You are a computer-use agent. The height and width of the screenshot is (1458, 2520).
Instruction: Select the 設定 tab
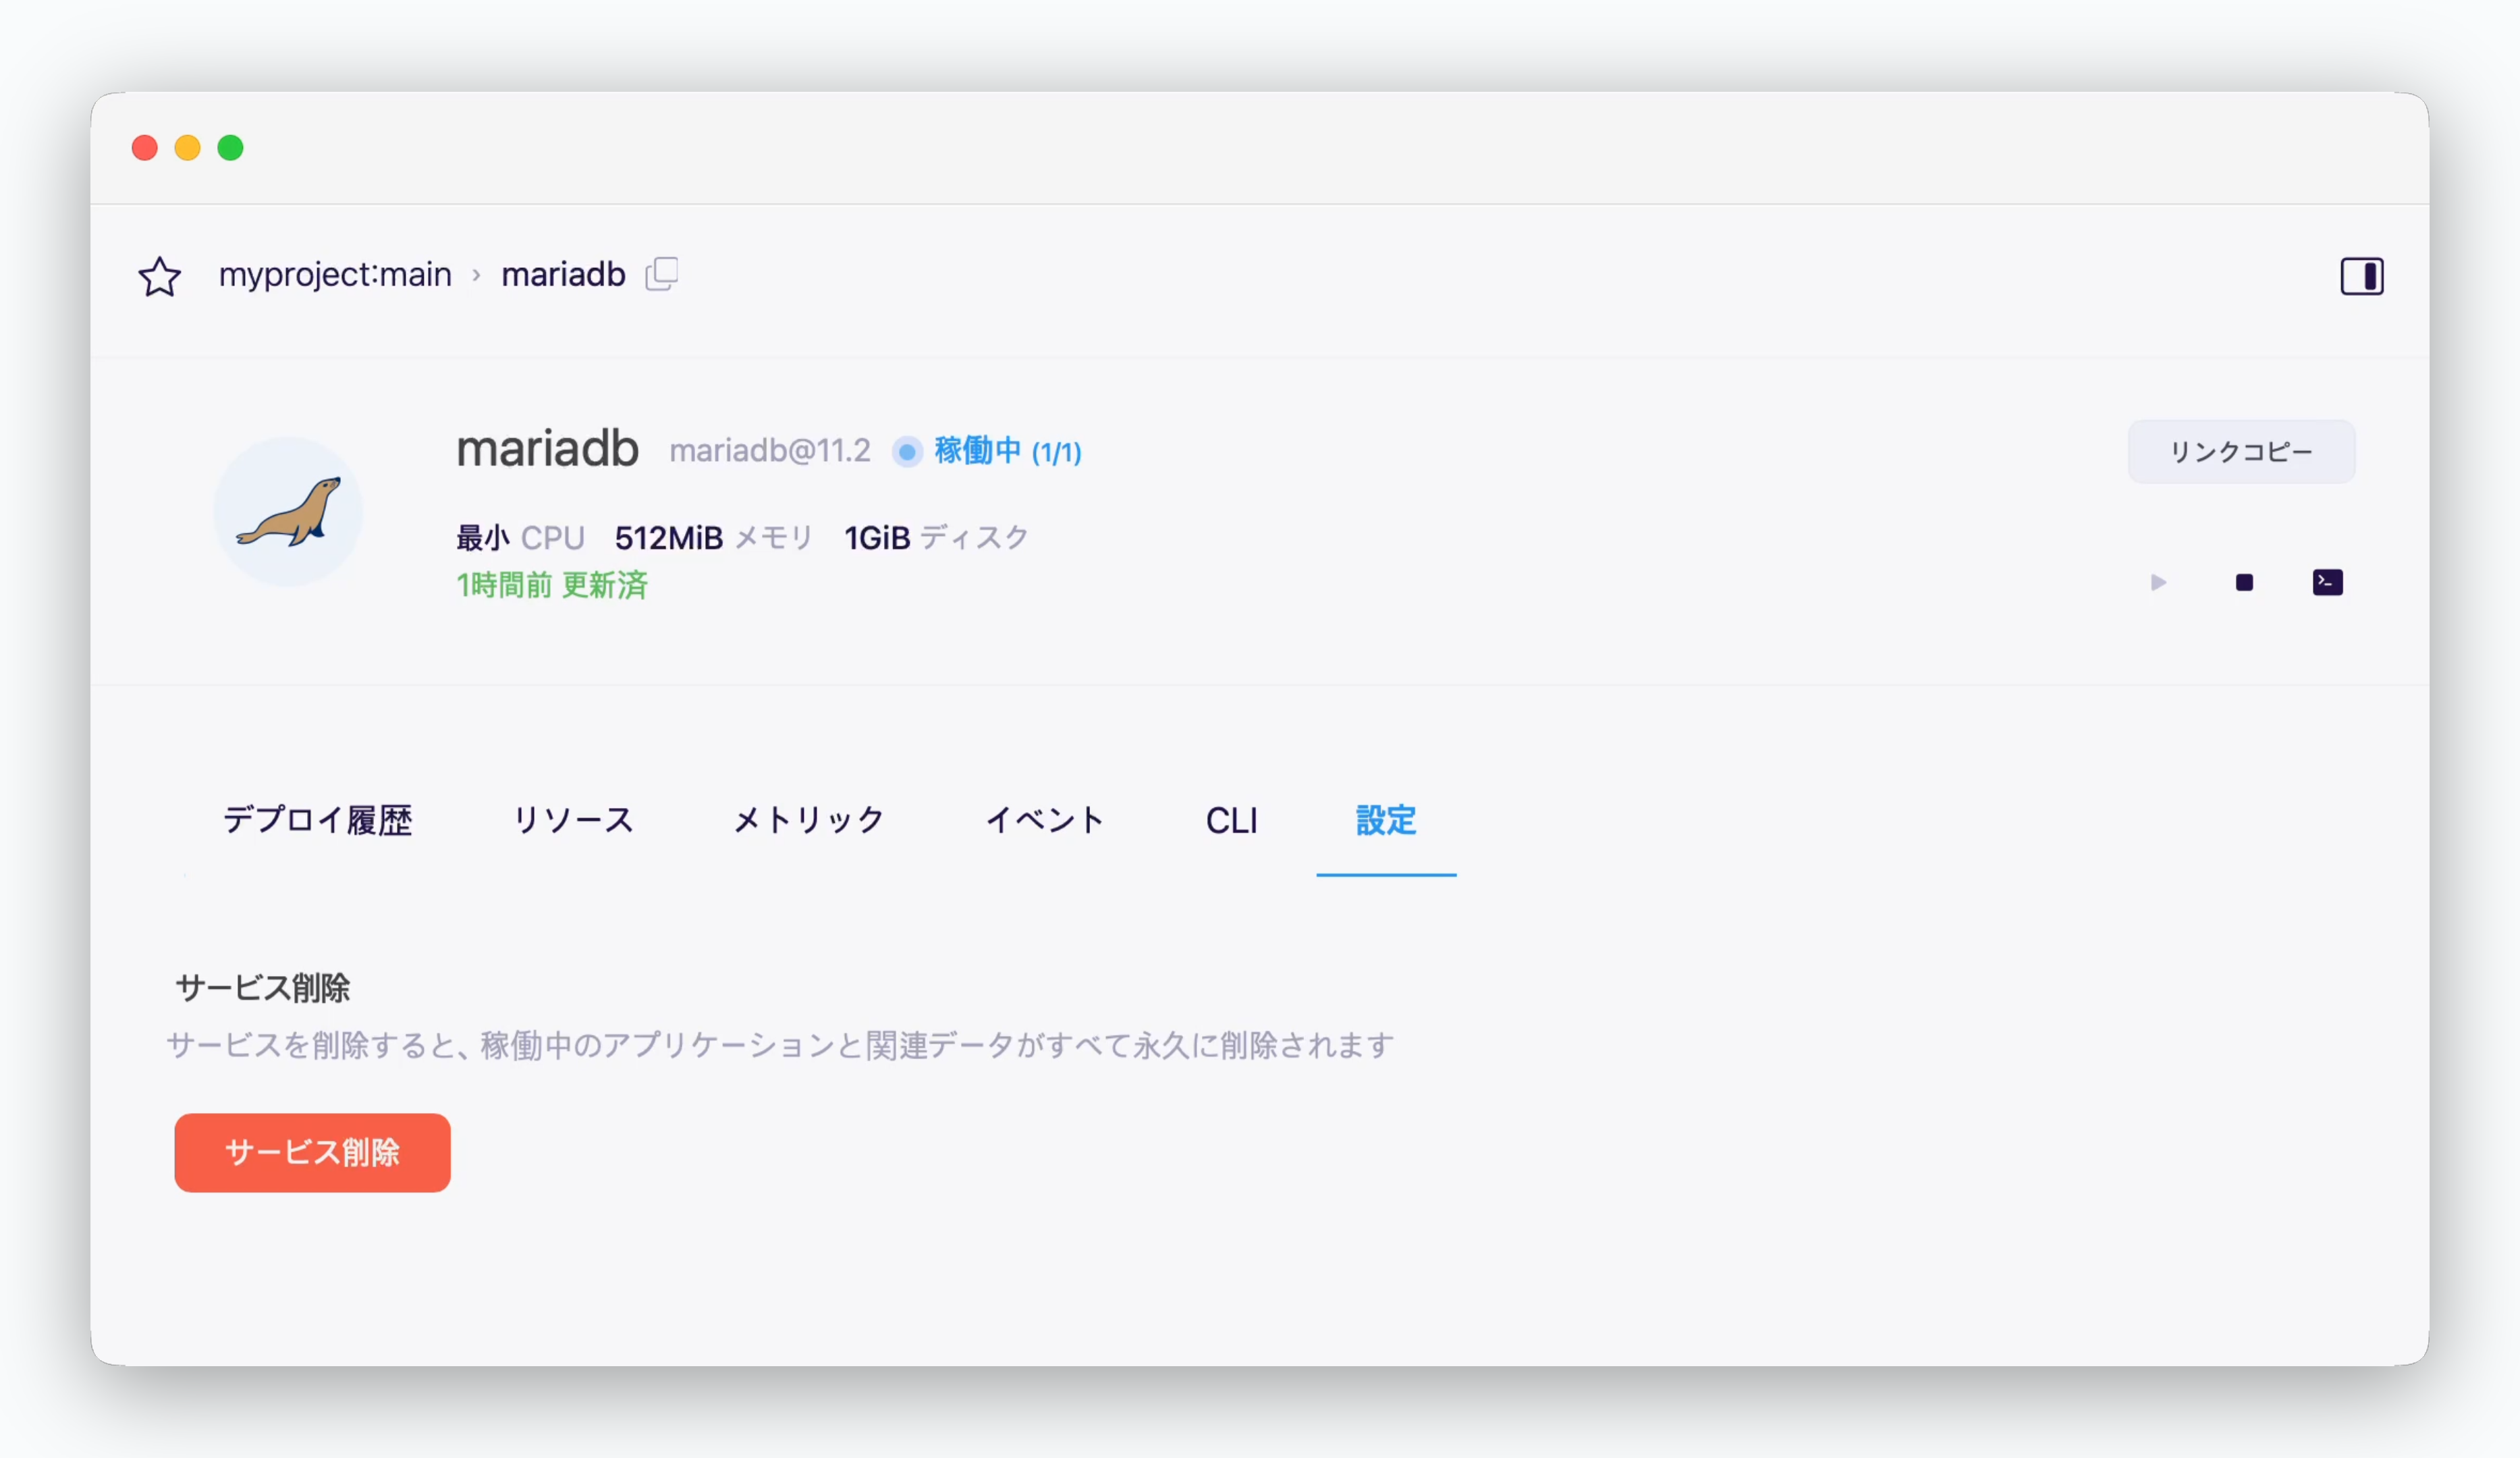click(x=1386, y=820)
